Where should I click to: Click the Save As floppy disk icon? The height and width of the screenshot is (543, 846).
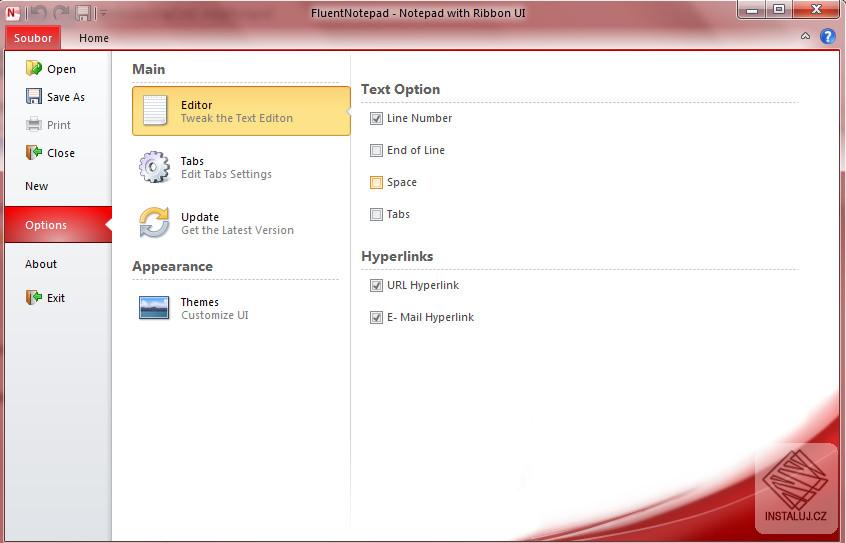pyautogui.click(x=34, y=96)
